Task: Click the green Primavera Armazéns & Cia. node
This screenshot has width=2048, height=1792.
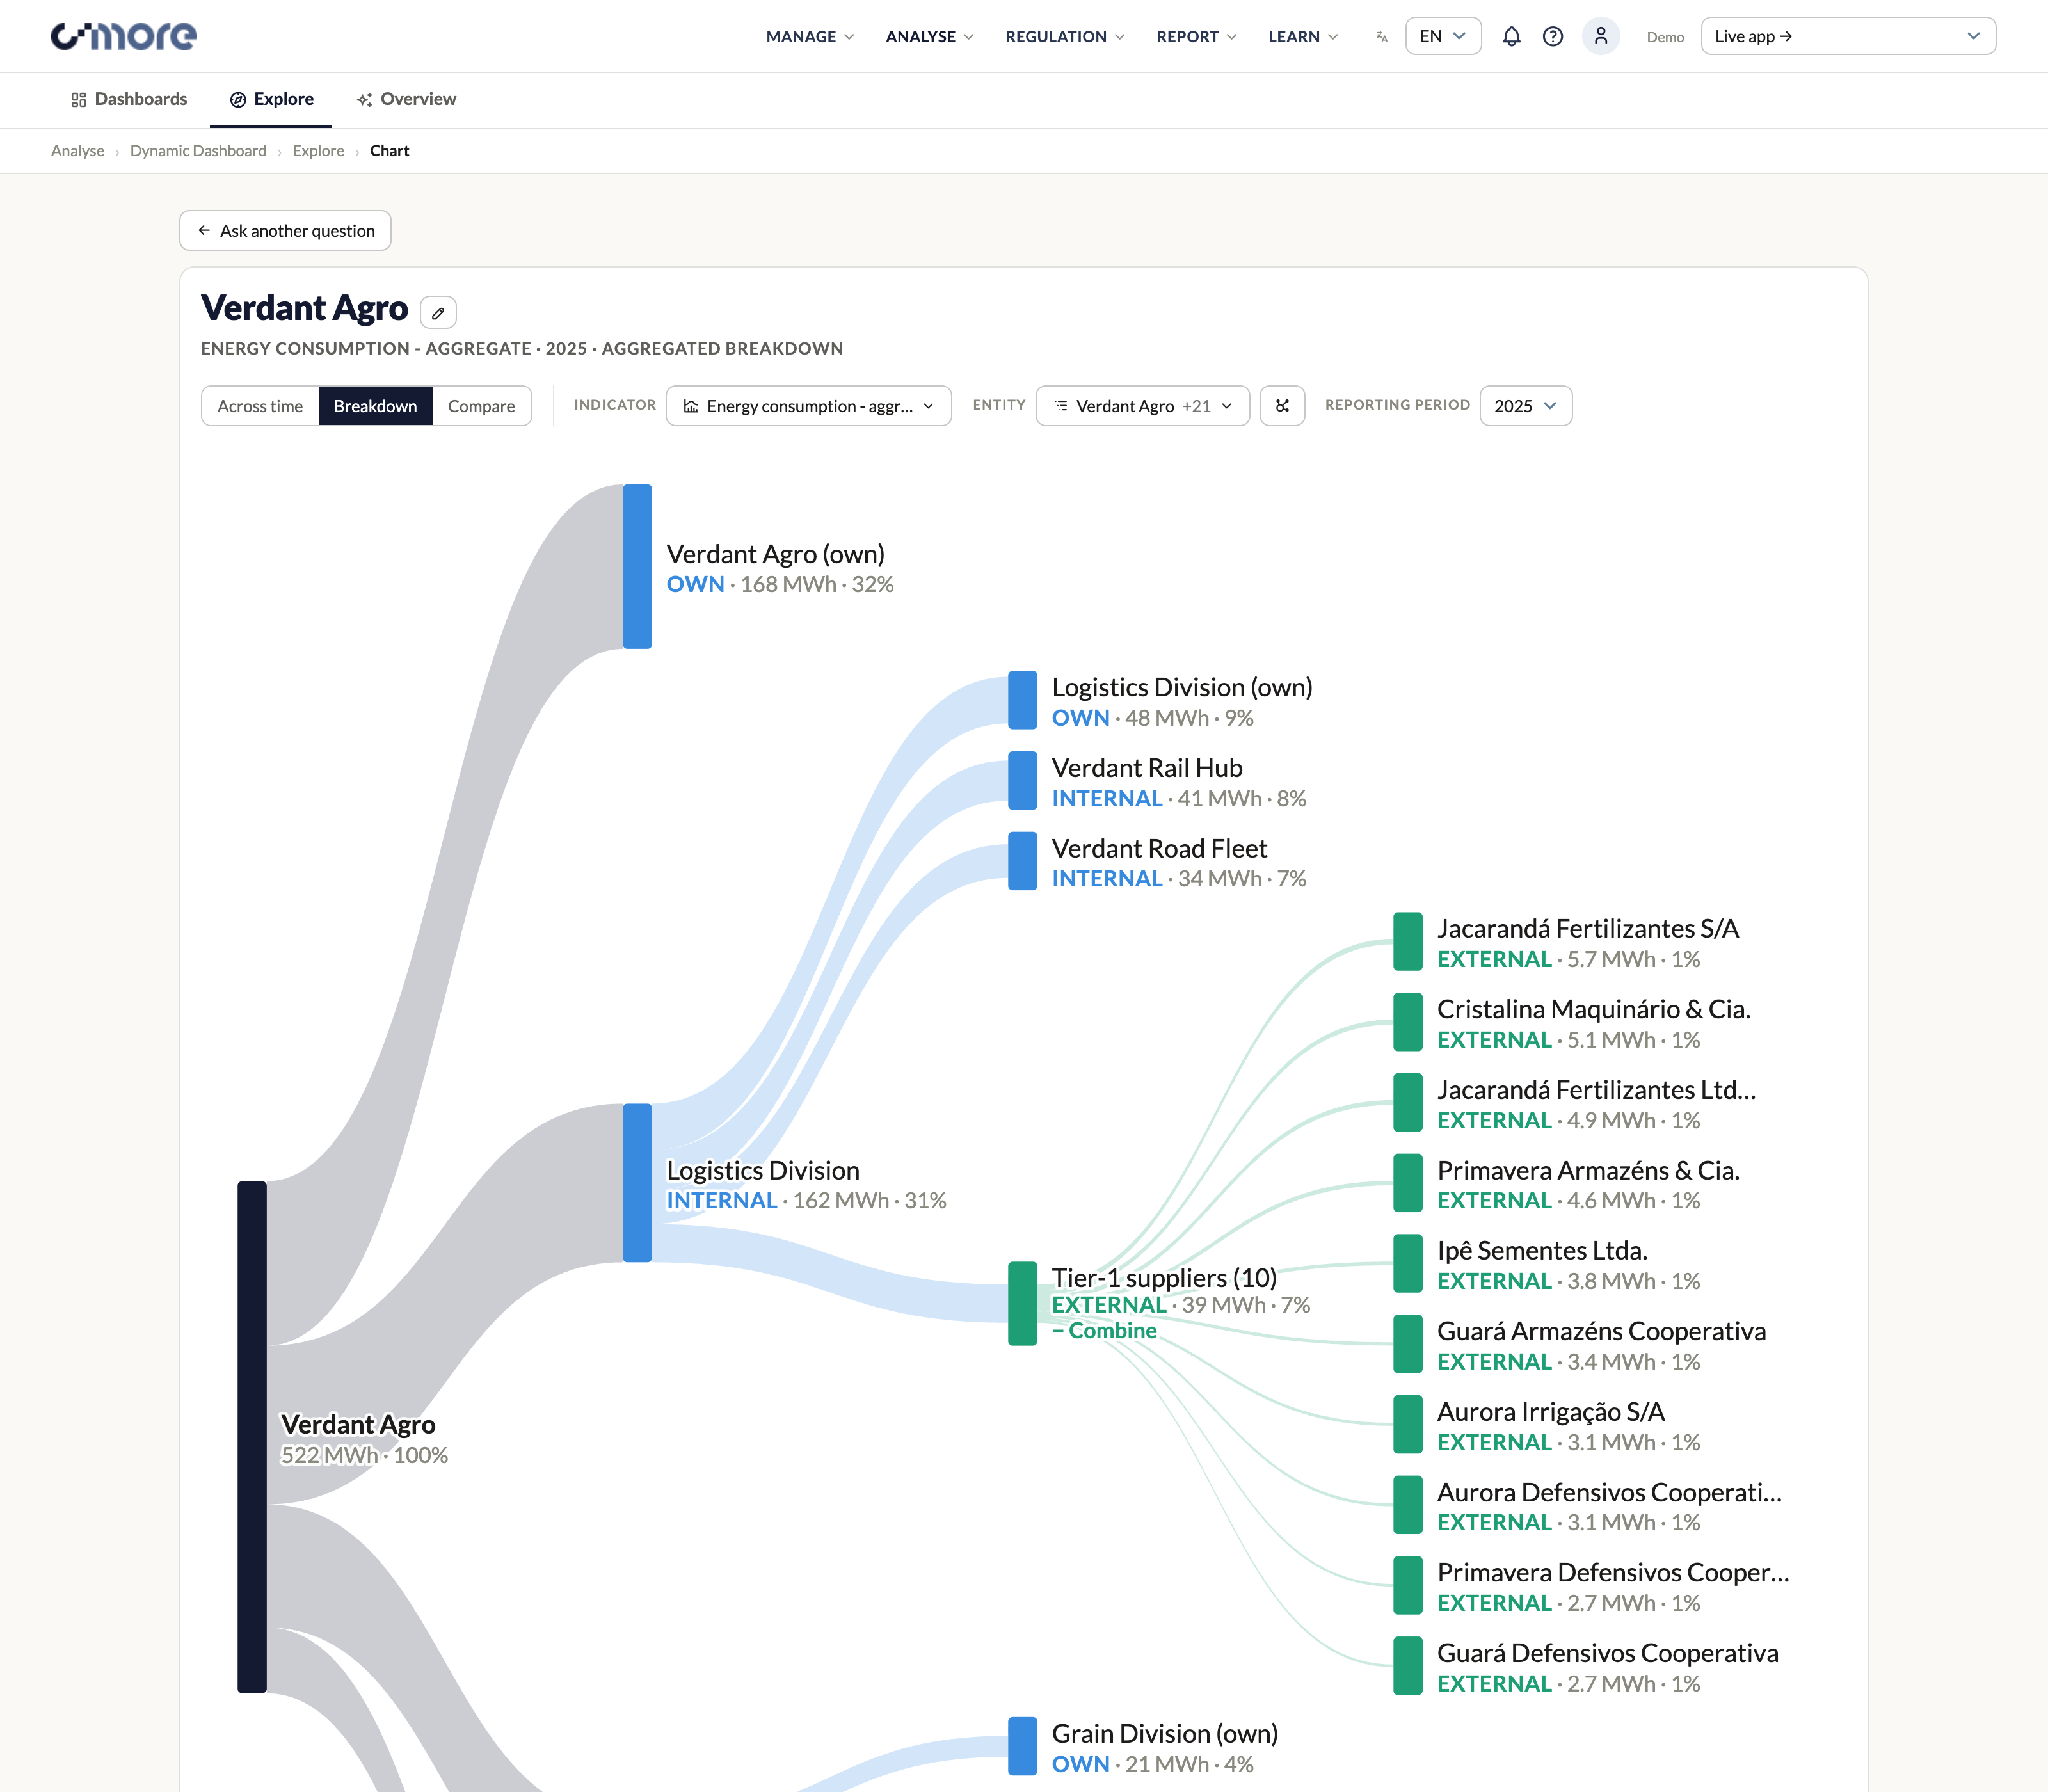Action: coord(1408,1183)
